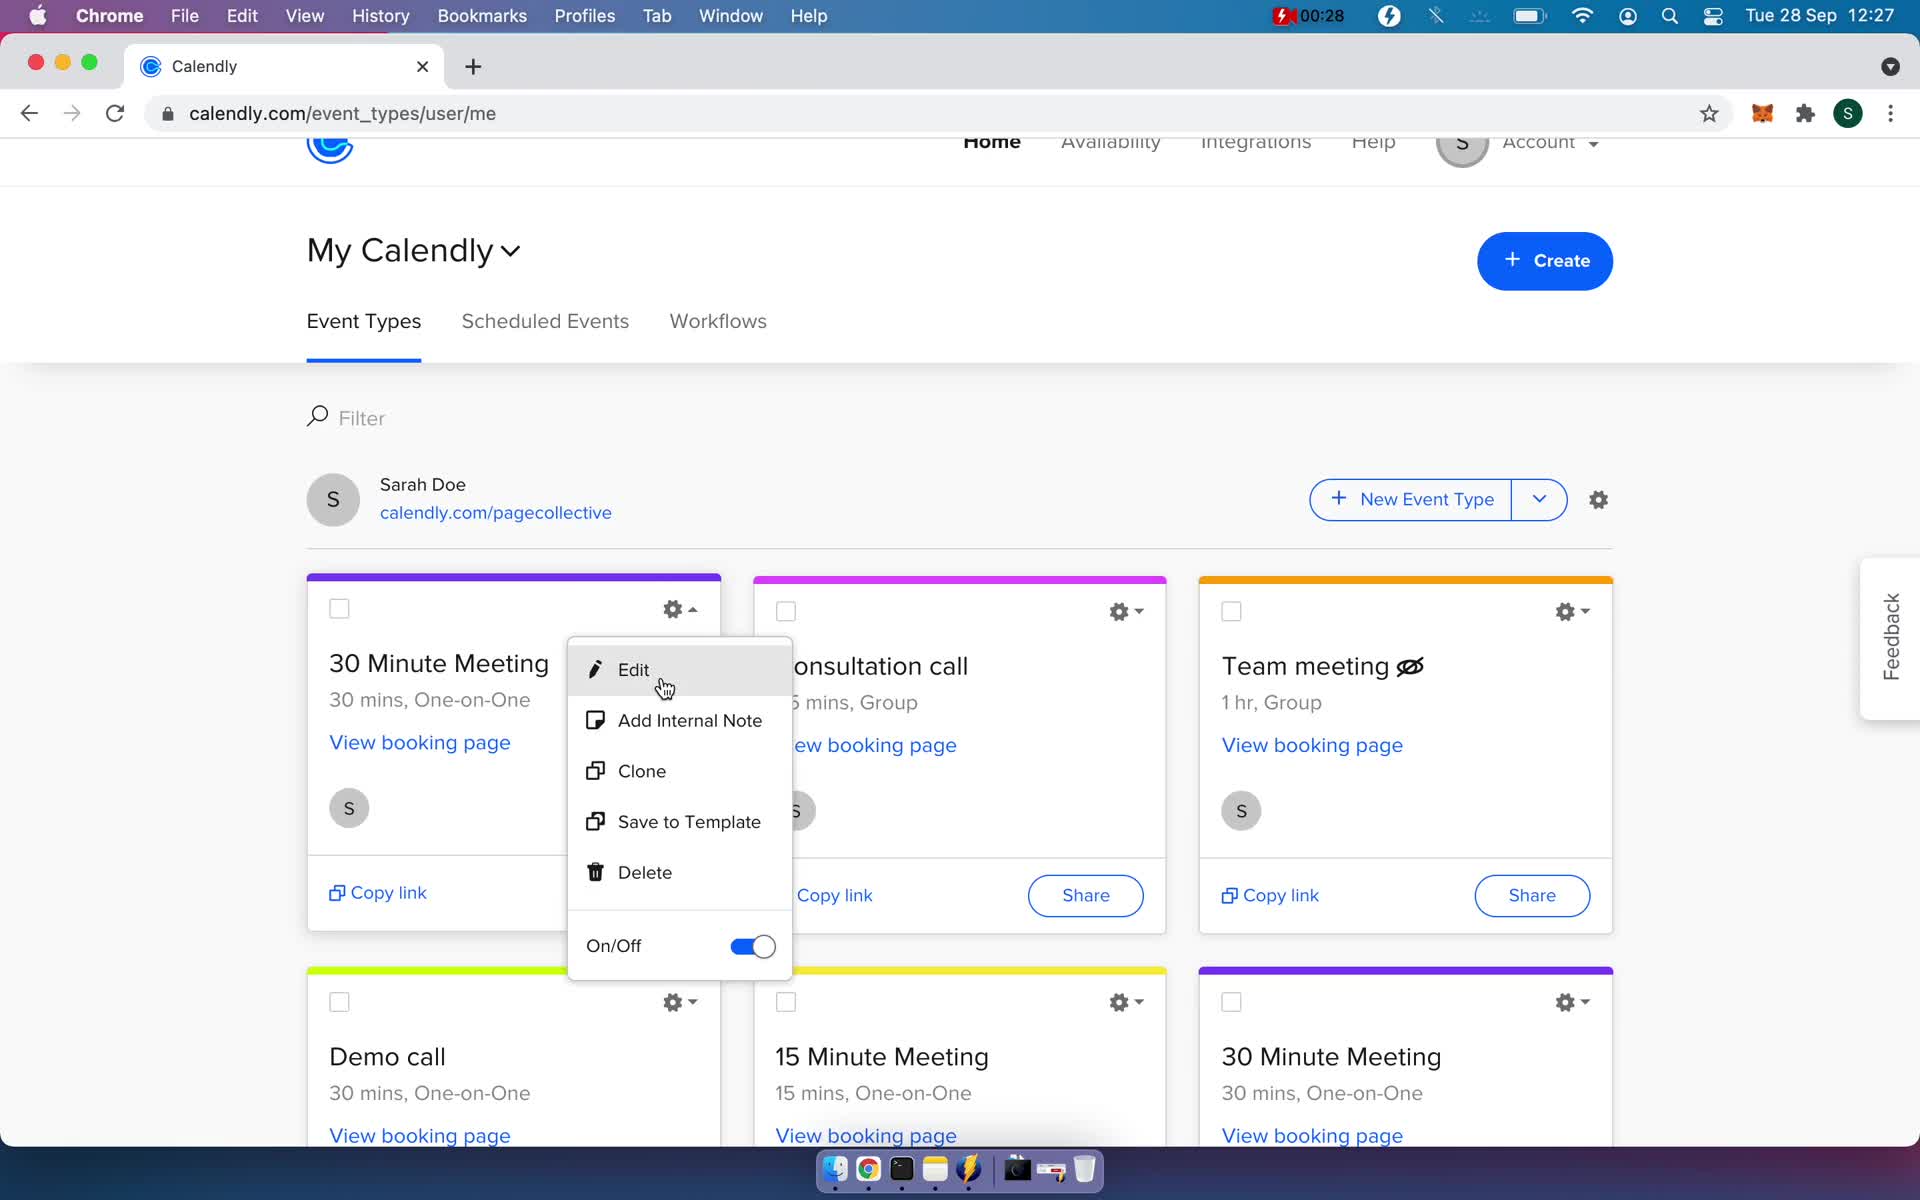Check the Team meeting checkbox
Image resolution: width=1920 pixels, height=1200 pixels.
[x=1231, y=611]
